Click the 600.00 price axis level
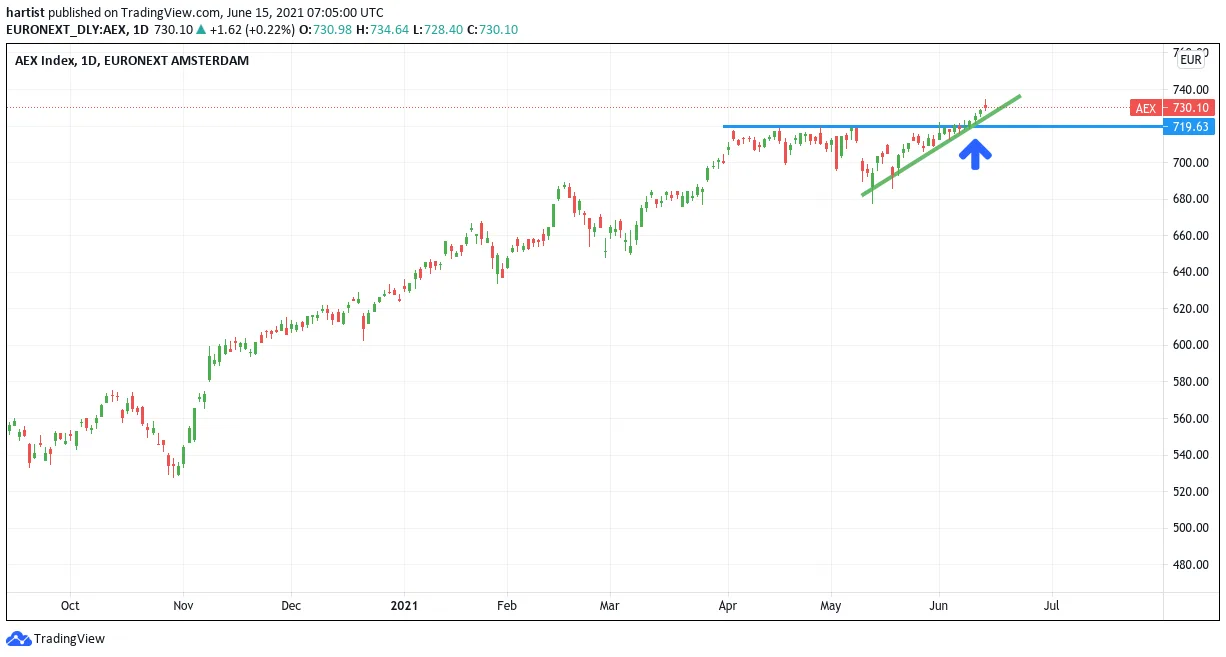This screenshot has width=1226, height=657. (x=1190, y=345)
